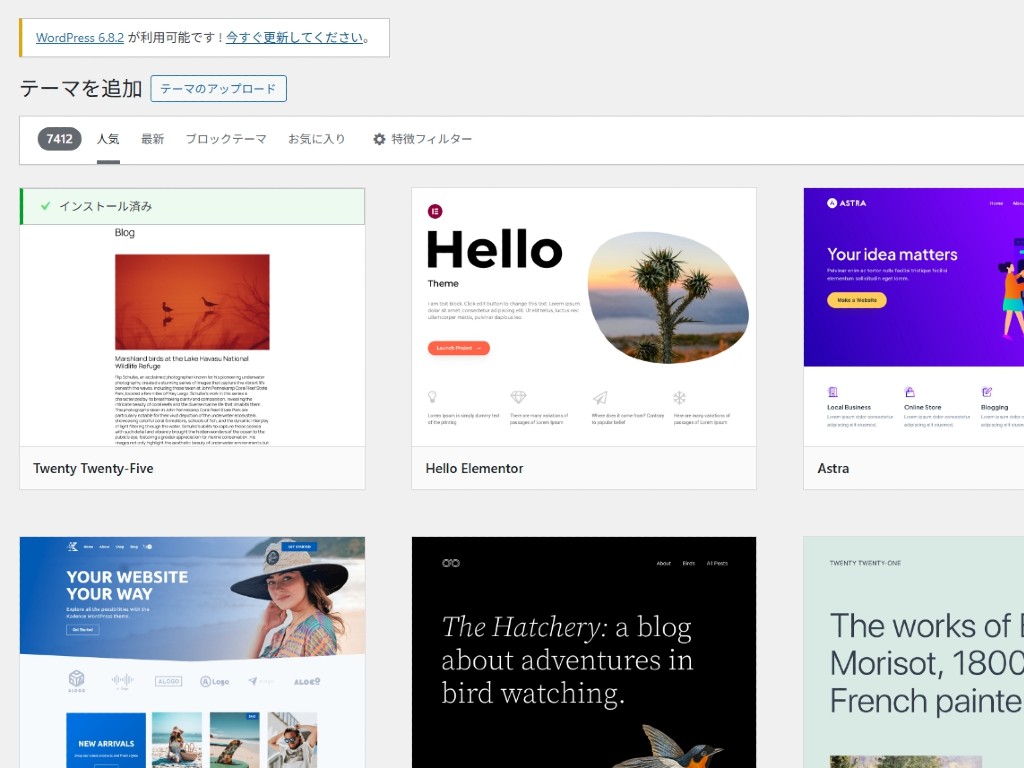Click NEW ARRIVALS tile in Kadence preview
This screenshot has width=1024, height=768.
point(106,741)
